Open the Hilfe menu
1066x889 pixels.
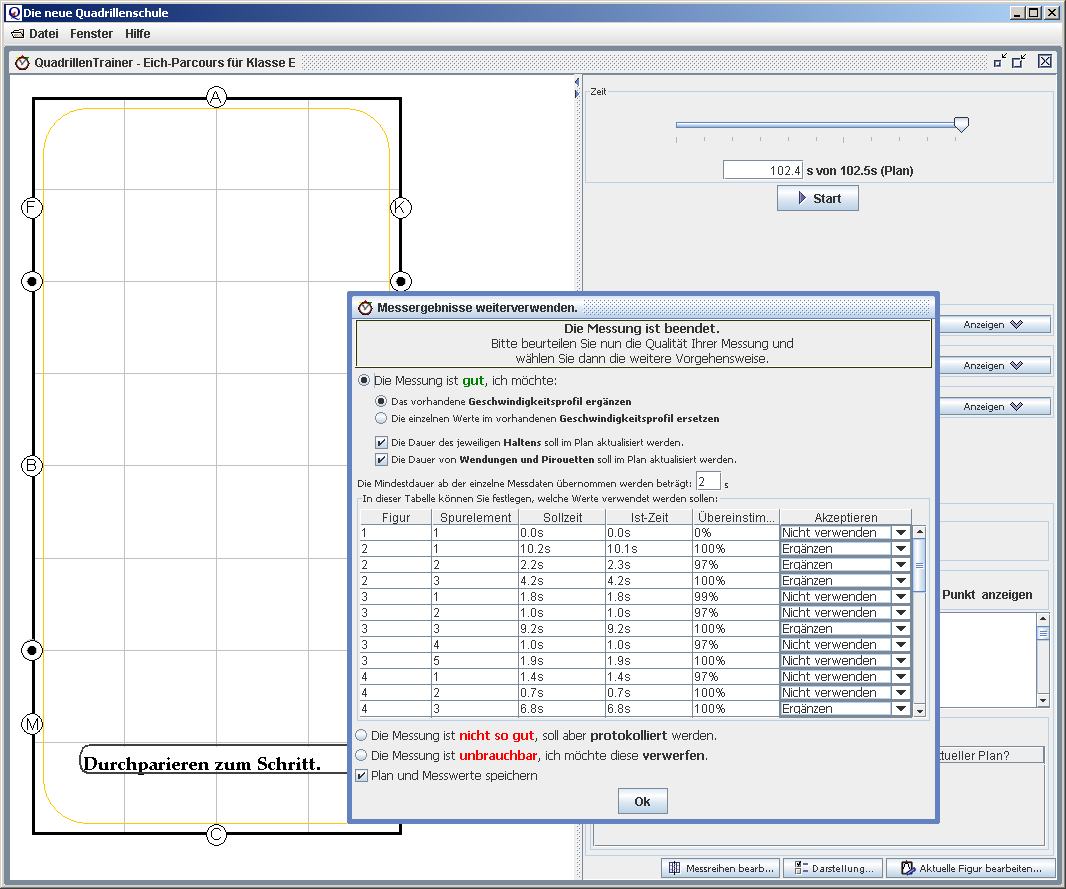point(137,33)
